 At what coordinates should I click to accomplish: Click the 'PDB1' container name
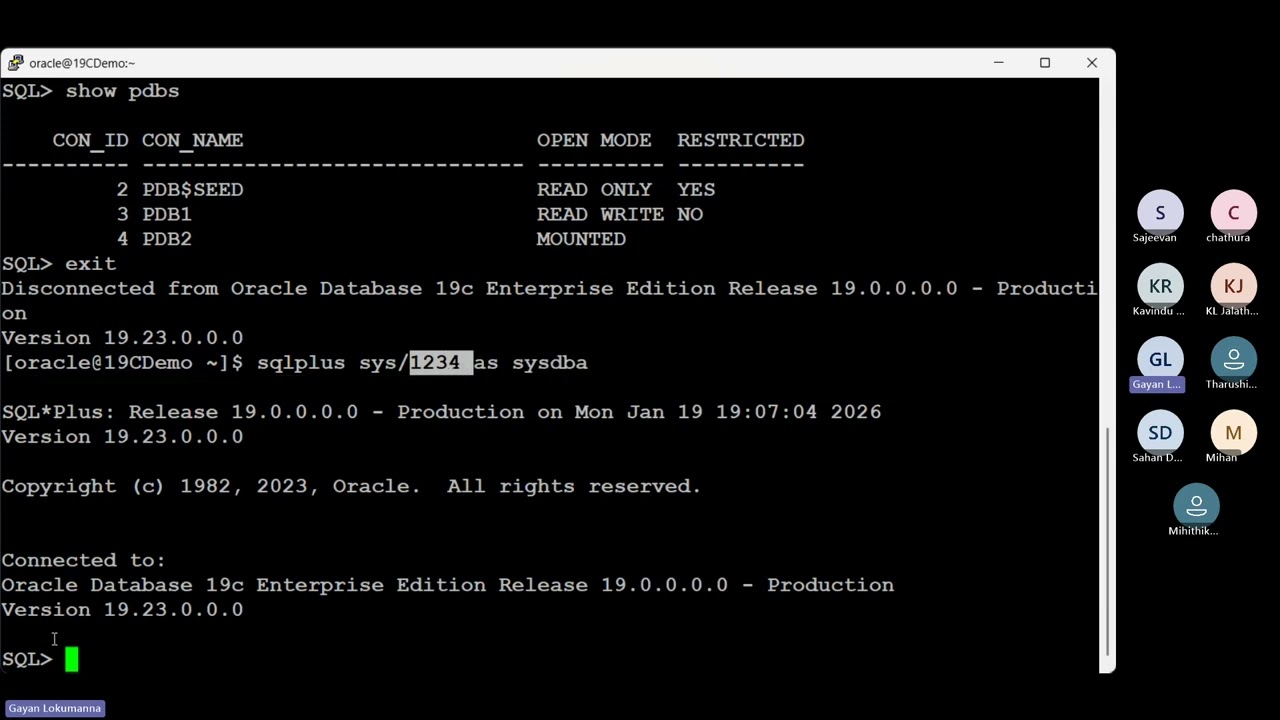[166, 214]
